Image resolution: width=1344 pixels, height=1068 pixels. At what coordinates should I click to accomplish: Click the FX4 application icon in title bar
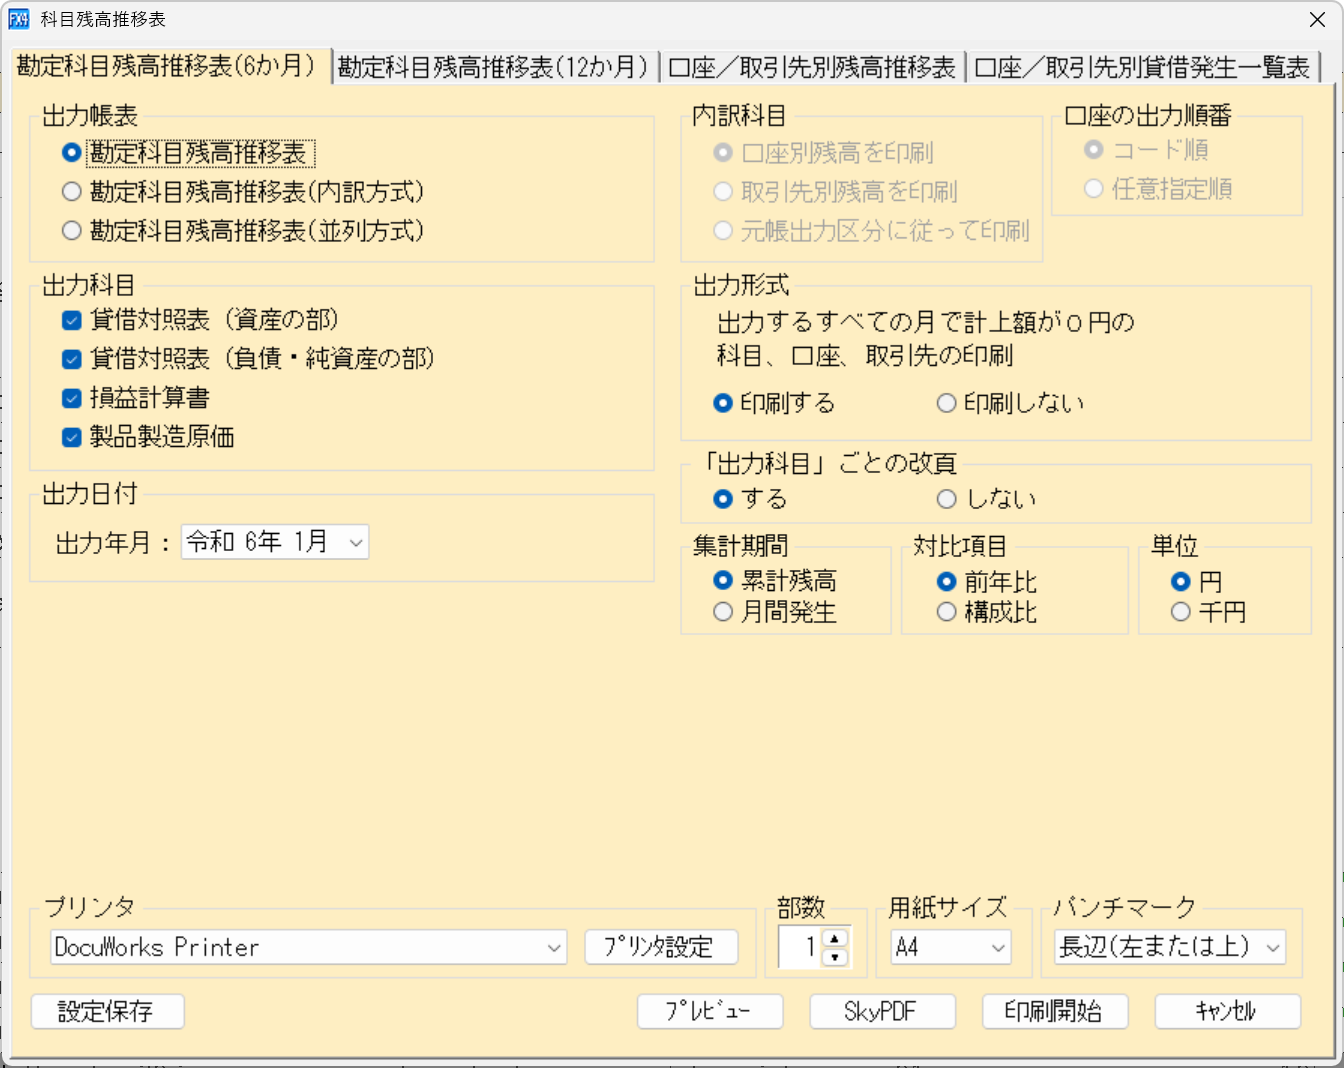tap(18, 19)
